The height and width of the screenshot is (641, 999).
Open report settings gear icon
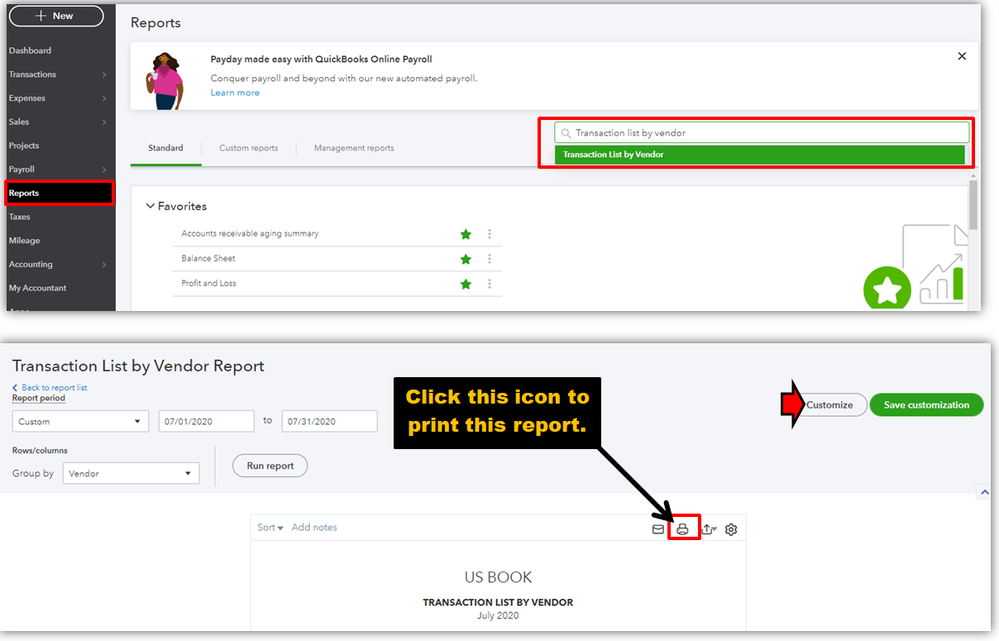point(731,529)
